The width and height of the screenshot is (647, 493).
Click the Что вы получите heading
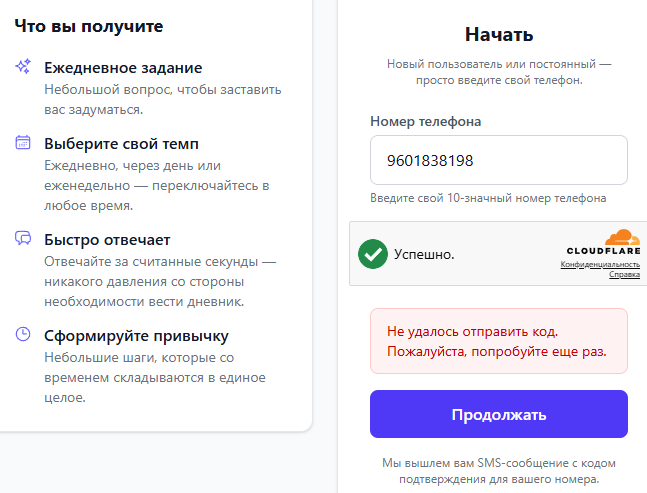click(x=89, y=25)
